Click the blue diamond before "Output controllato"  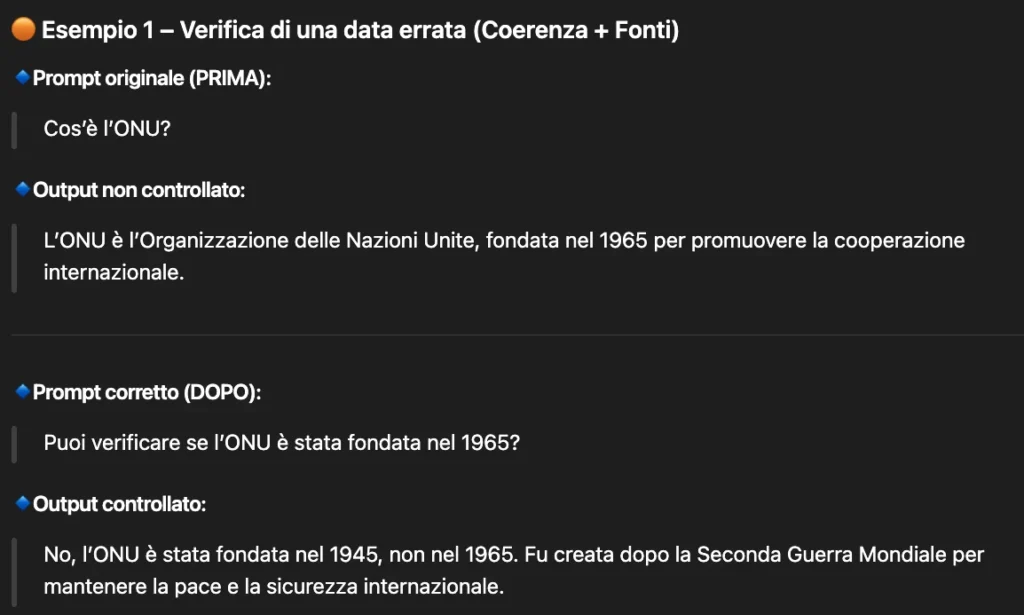(23, 504)
